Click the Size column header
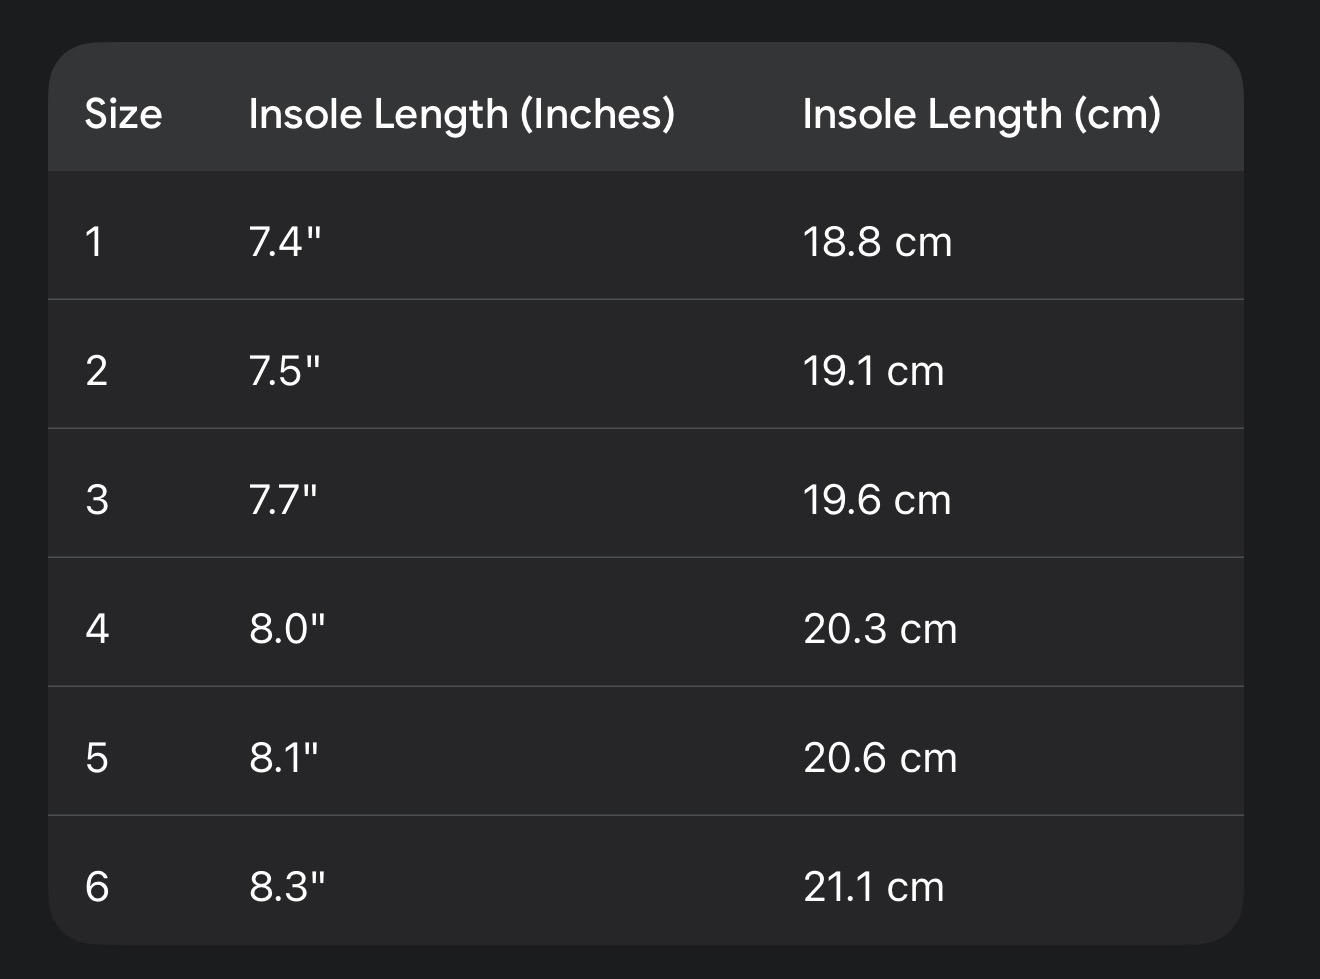 pos(123,114)
